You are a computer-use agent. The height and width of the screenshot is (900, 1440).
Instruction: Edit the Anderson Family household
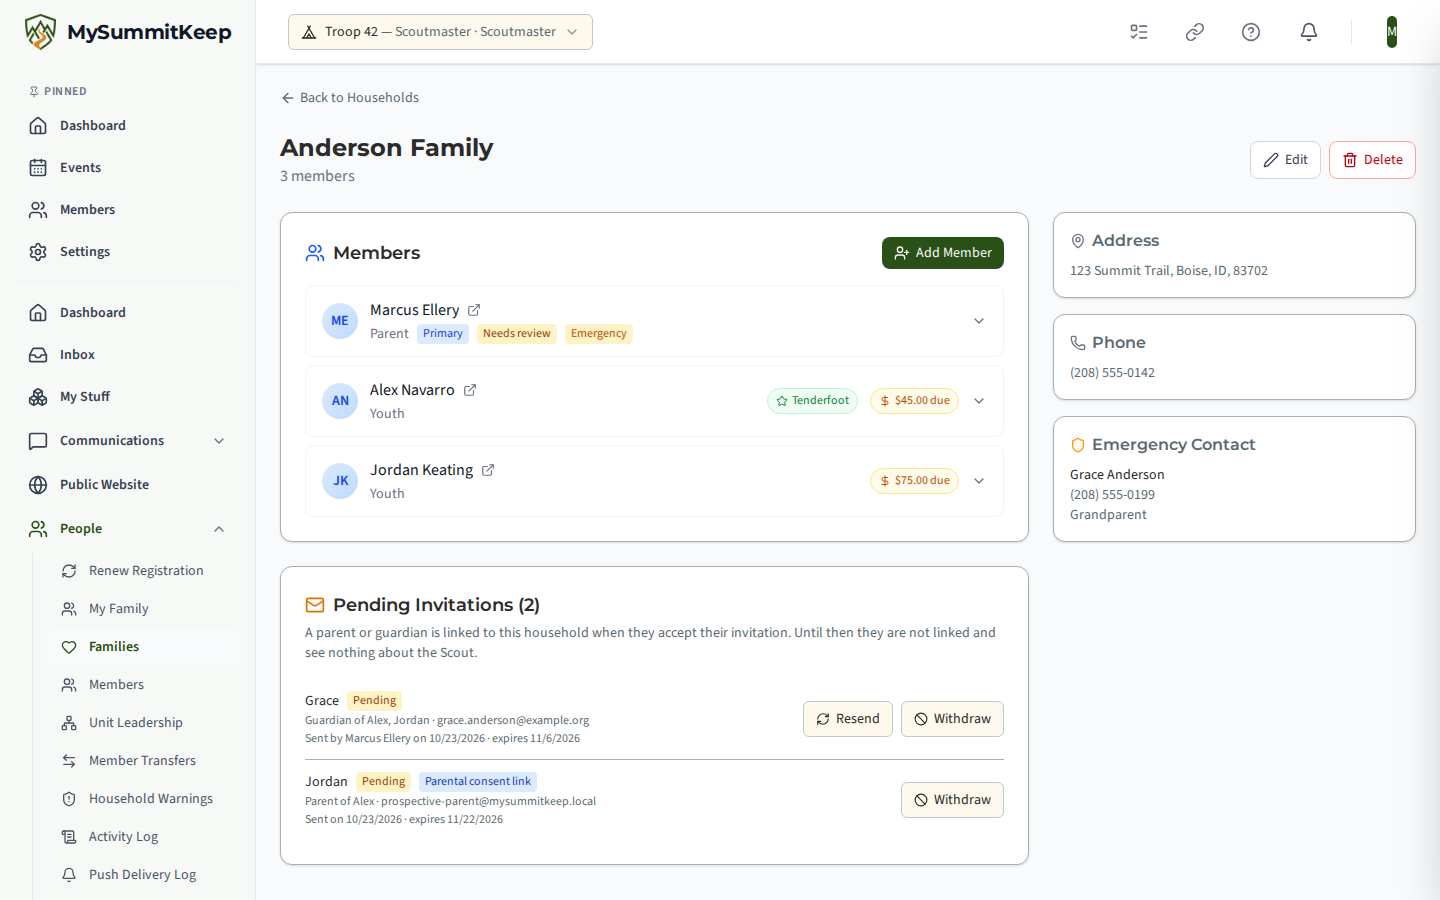pyautogui.click(x=1285, y=160)
